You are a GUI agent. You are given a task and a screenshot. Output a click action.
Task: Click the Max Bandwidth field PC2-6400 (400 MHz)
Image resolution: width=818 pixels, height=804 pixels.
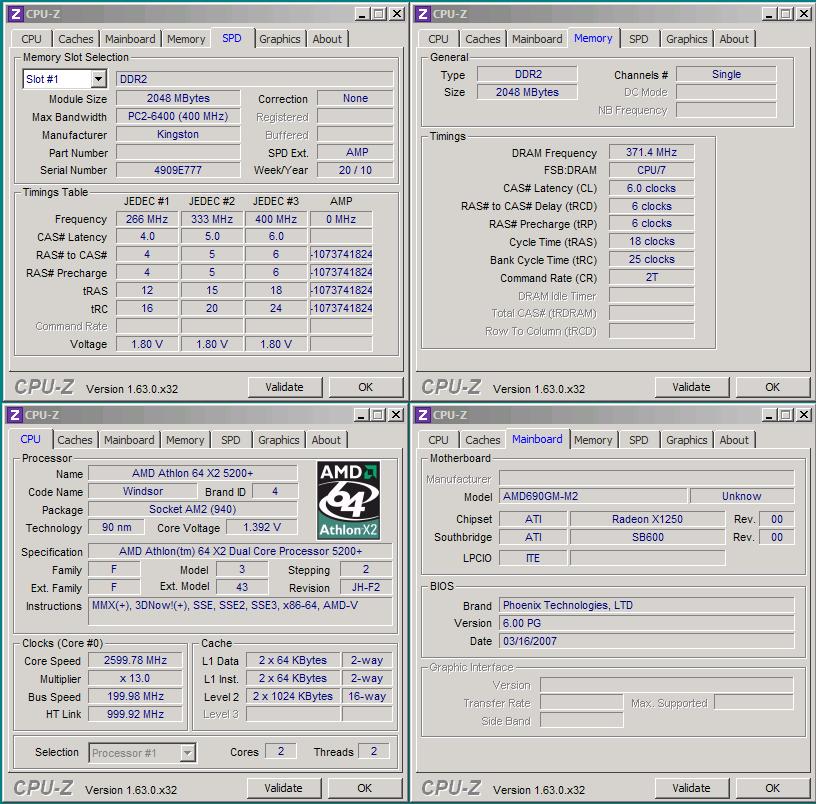point(178,116)
